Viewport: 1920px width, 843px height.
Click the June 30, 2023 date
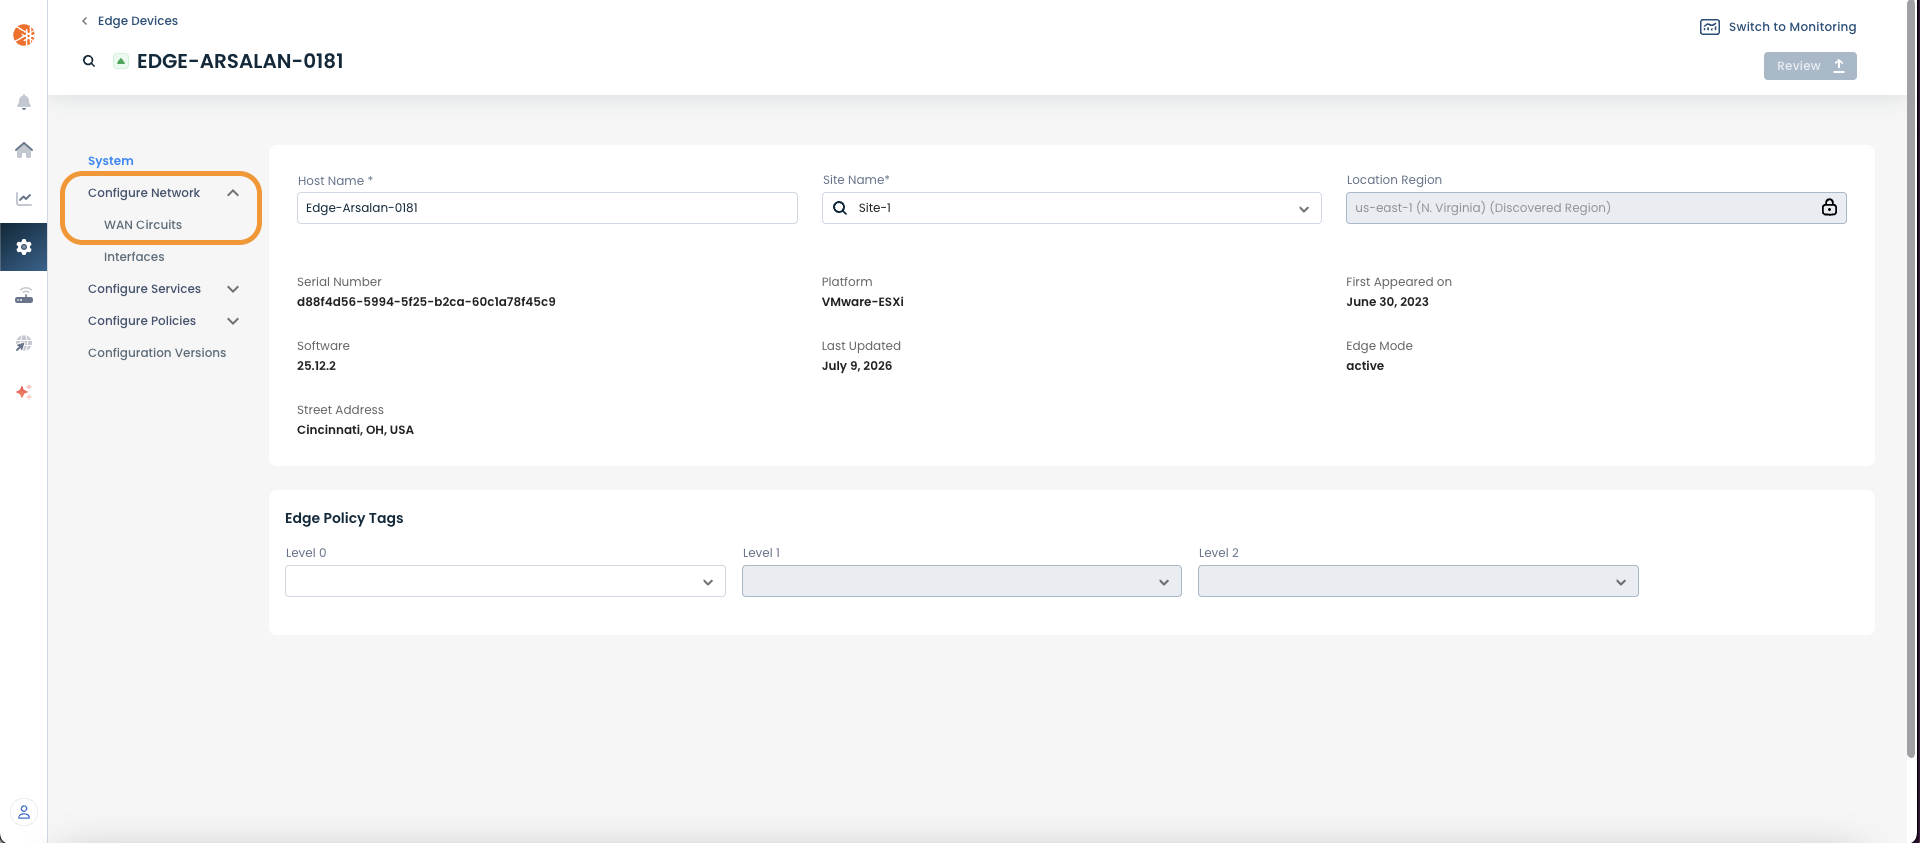[1387, 302]
